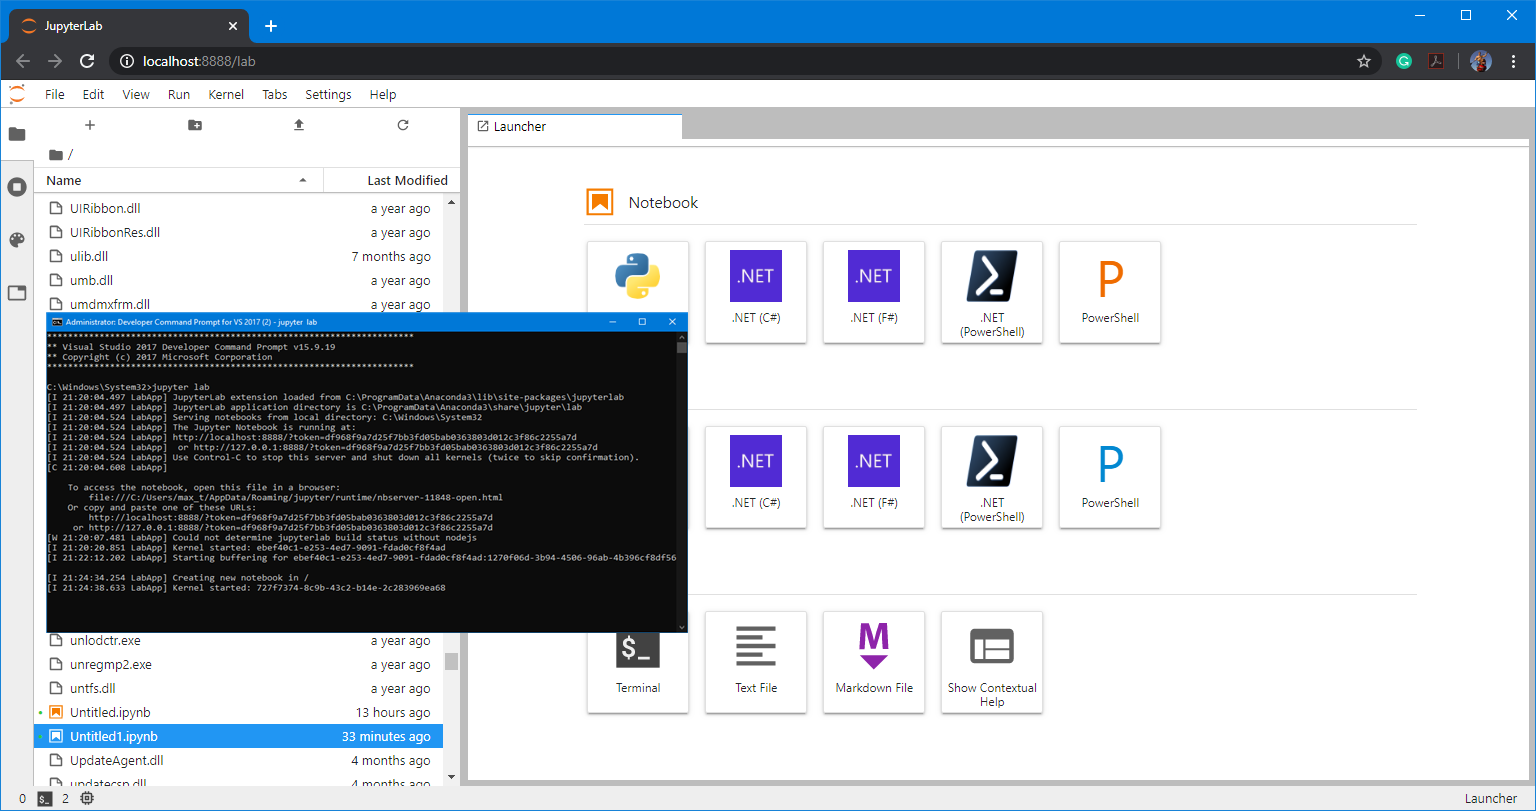
Task: Select UIRibbon.dll in the file list
Action: coord(238,208)
